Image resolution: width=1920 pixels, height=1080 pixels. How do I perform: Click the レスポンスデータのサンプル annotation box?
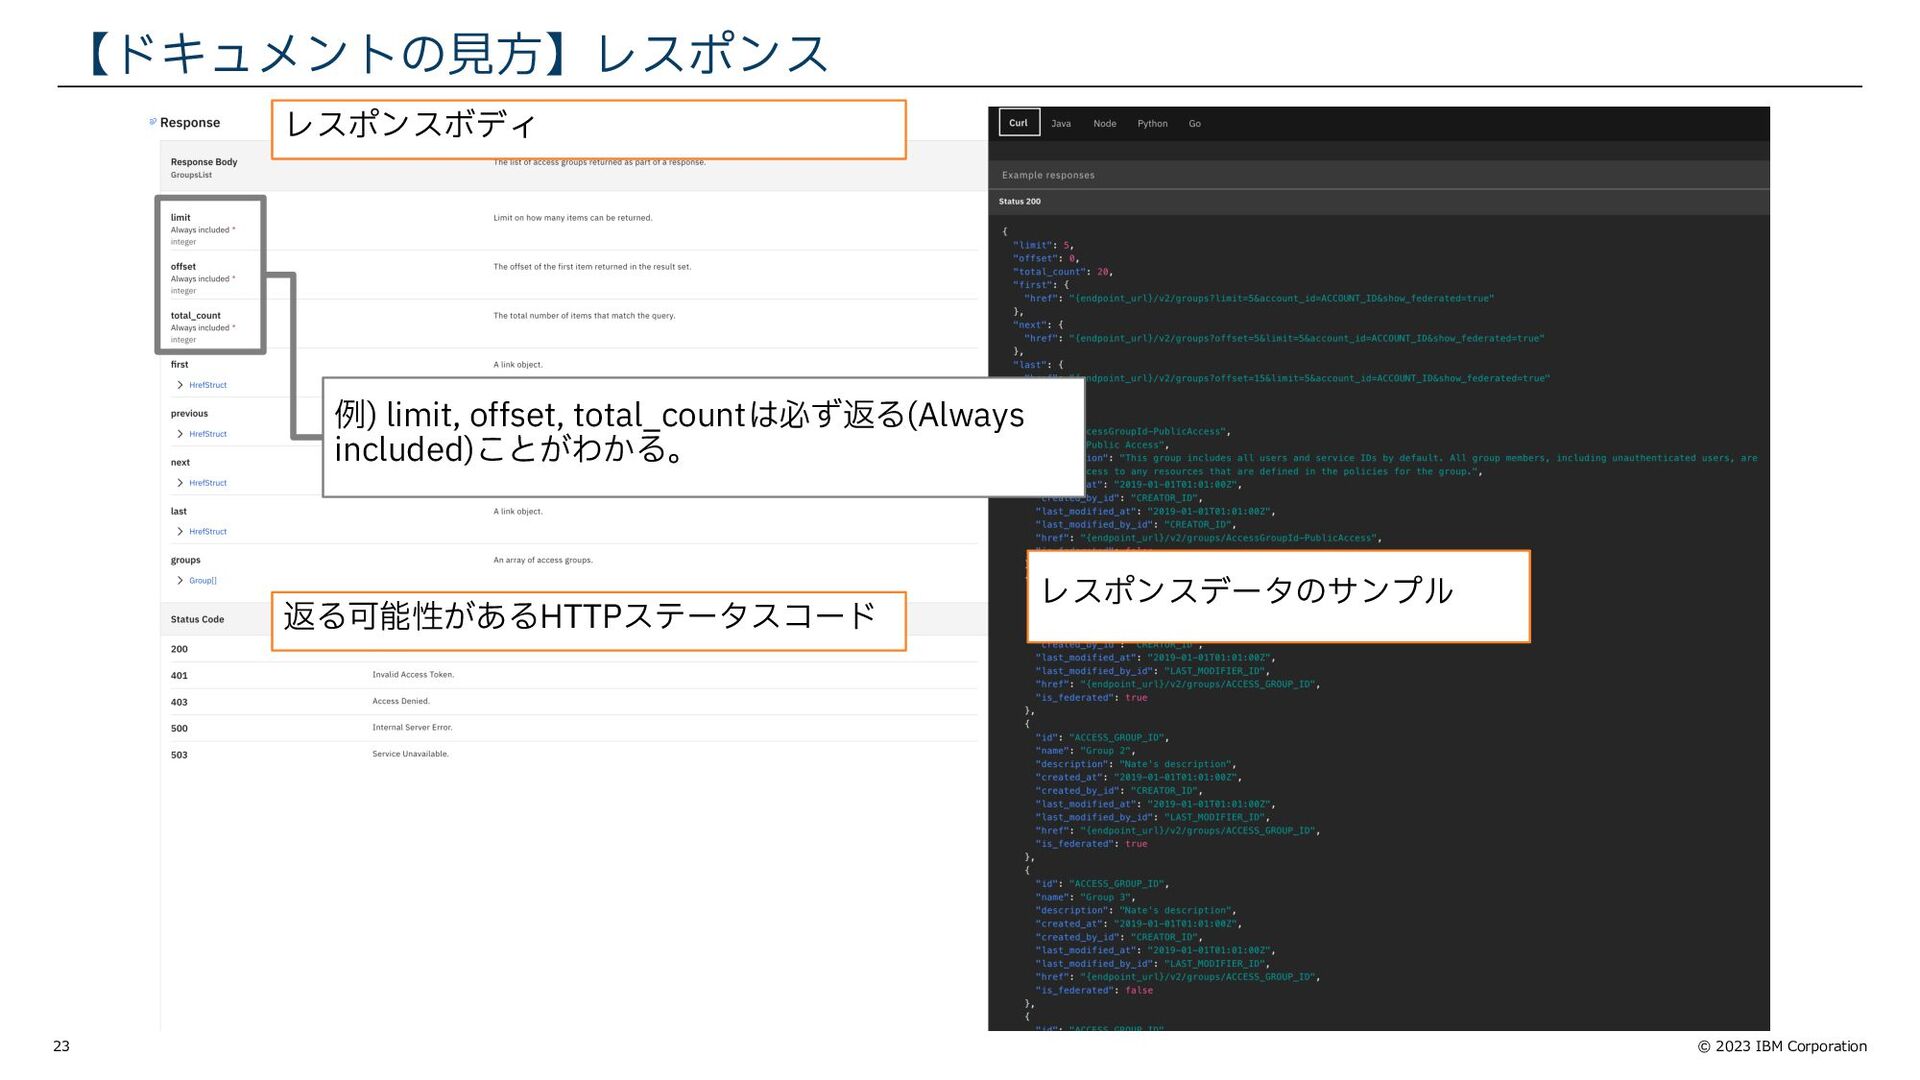coord(1277,595)
